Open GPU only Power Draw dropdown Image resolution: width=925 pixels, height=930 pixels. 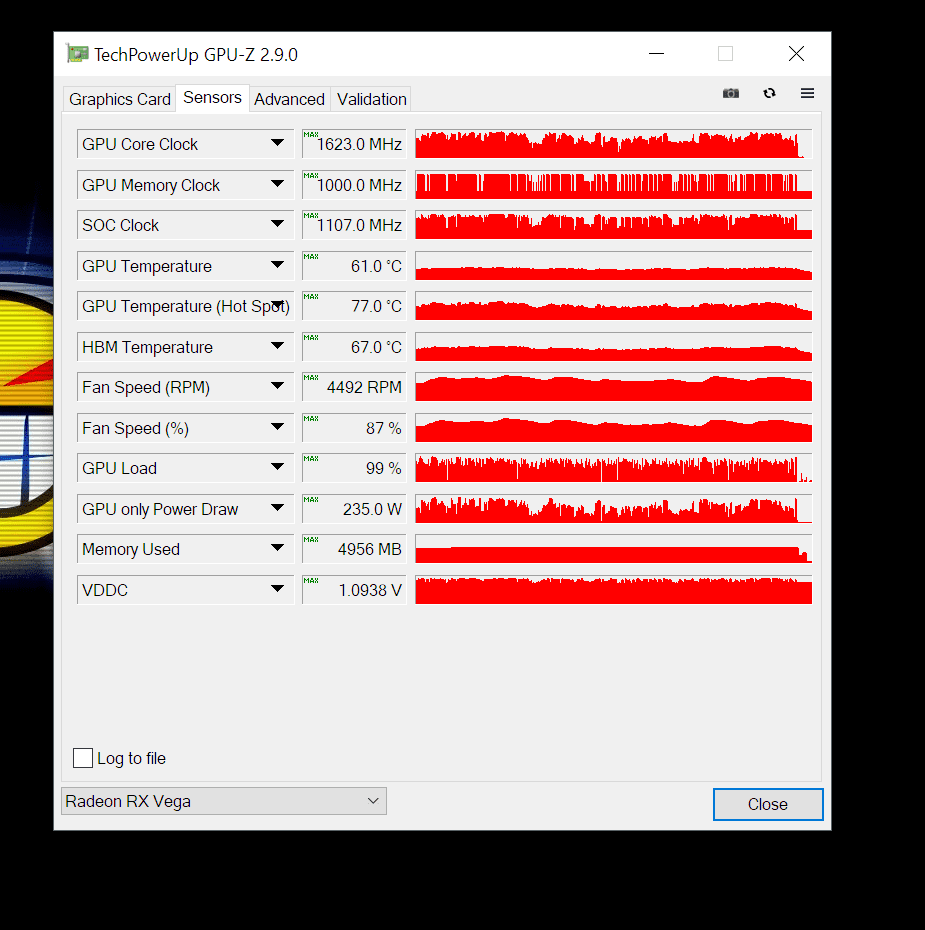coord(277,508)
